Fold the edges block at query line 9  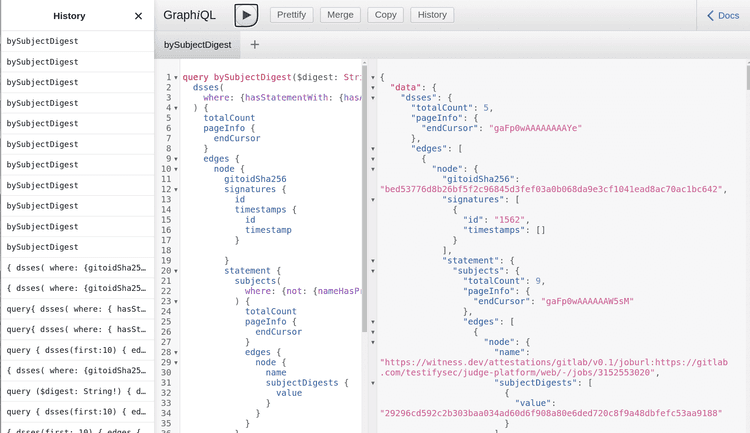176,159
